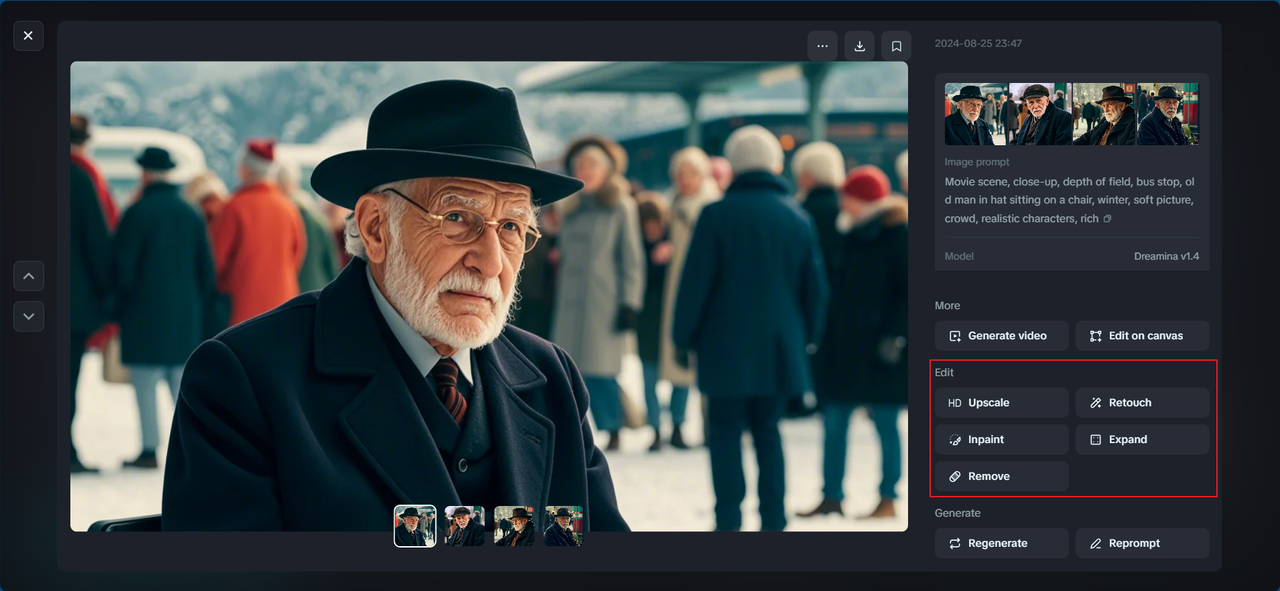This screenshot has height=591, width=1280.
Task: Click the image prompt description text
Action: pyautogui.click(x=1069, y=200)
